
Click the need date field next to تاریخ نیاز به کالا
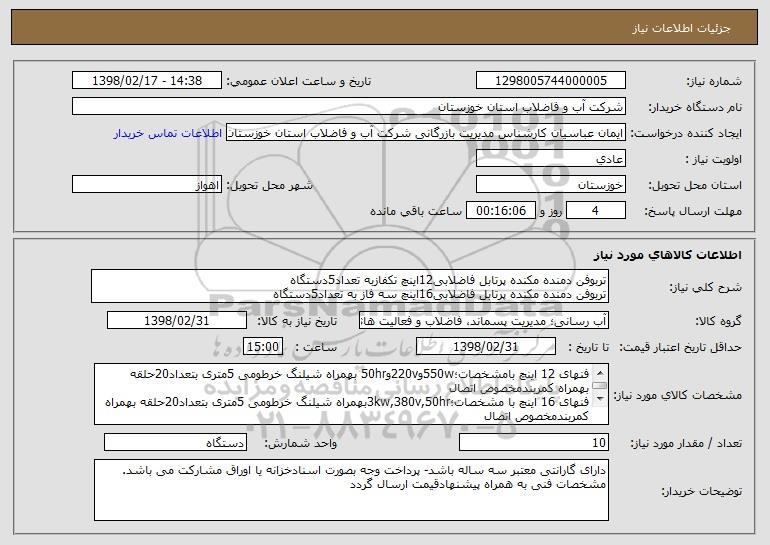point(177,321)
